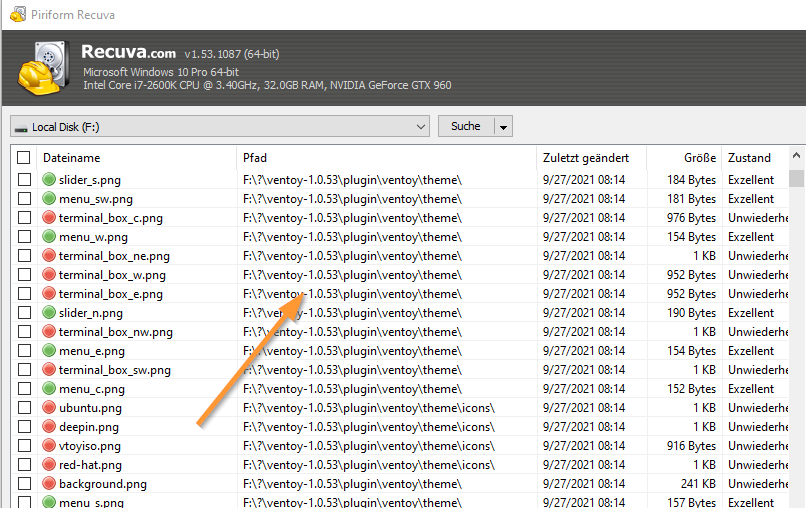Check the box for terminal_box_ne.png
806x508 pixels.
[x=24, y=256]
